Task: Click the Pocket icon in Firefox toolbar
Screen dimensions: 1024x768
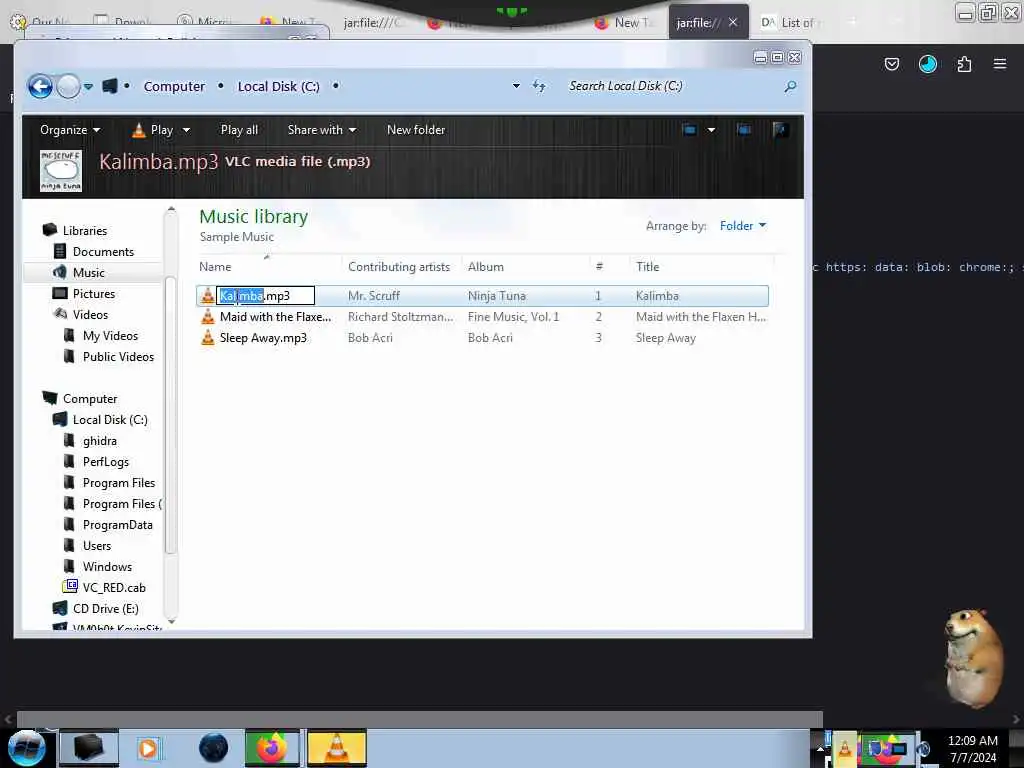Action: (x=892, y=64)
